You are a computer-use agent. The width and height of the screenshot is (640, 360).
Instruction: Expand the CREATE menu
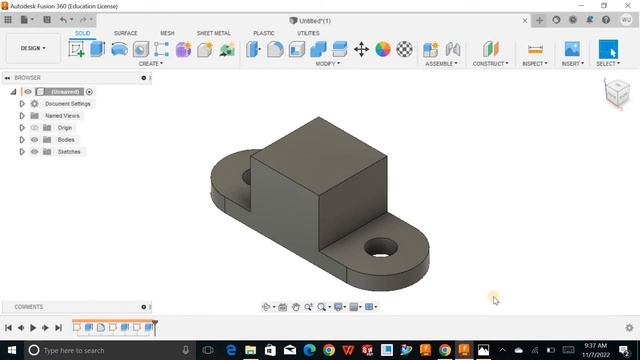click(151, 64)
